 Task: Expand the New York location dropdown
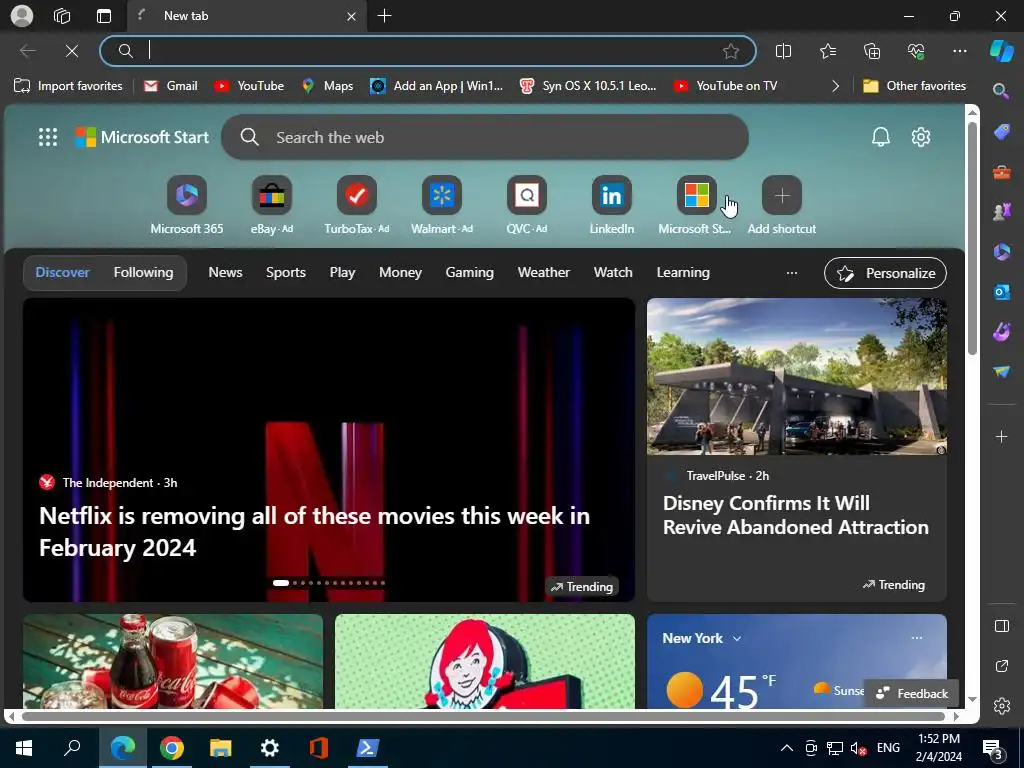click(737, 639)
